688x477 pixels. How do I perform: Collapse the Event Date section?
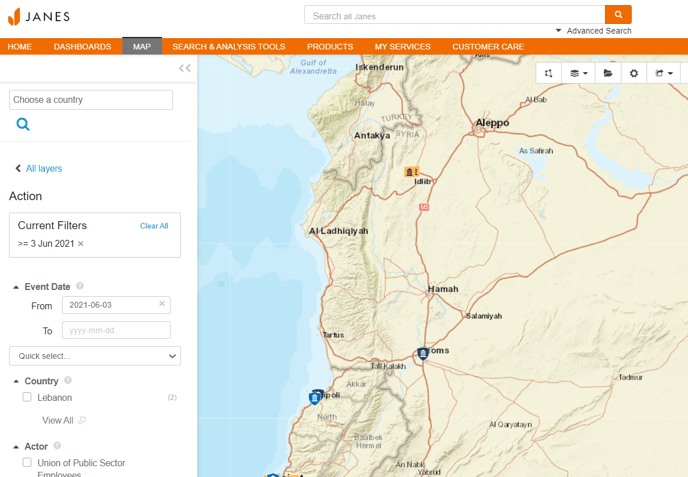point(16,287)
